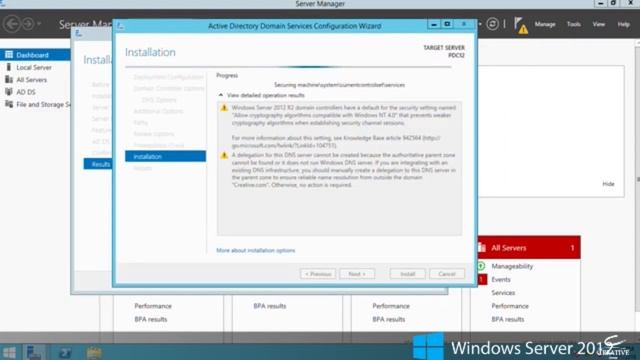This screenshot has width=640, height=360.
Task: Open the View menu
Action: pyautogui.click(x=599, y=24)
